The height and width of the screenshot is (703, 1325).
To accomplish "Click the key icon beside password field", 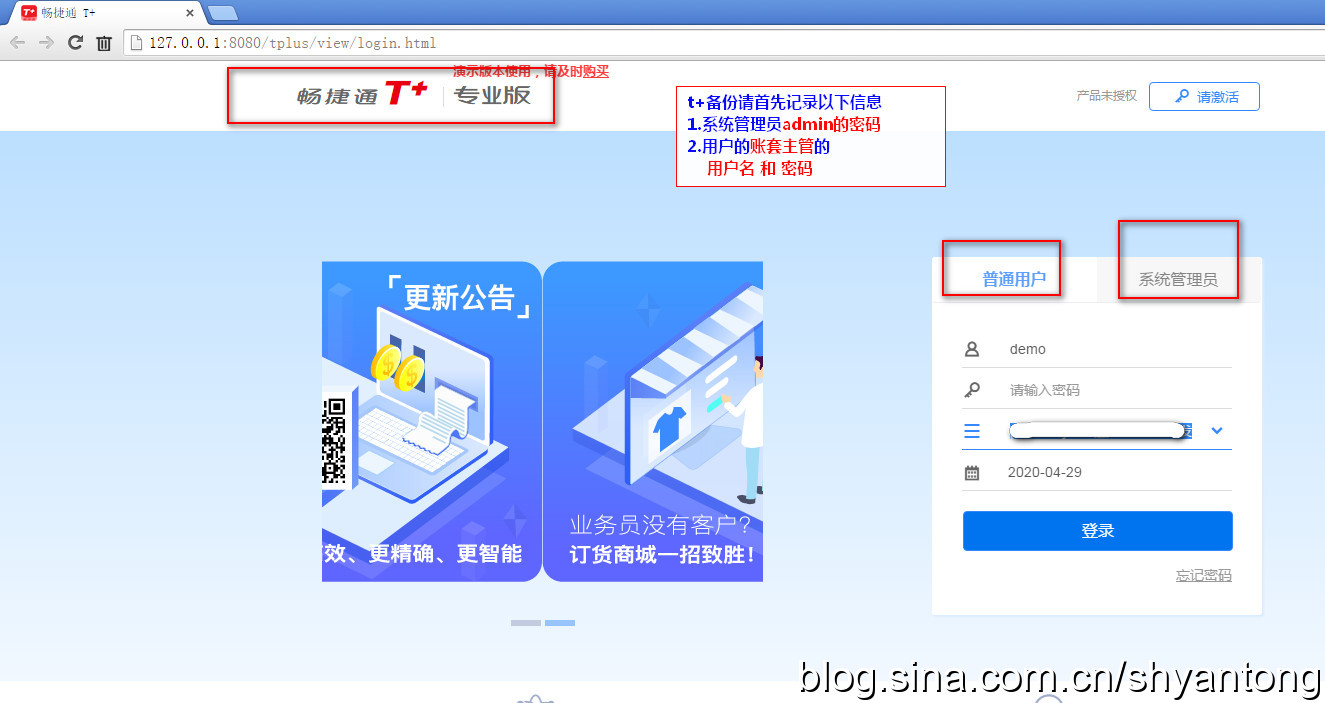I will [x=972, y=390].
